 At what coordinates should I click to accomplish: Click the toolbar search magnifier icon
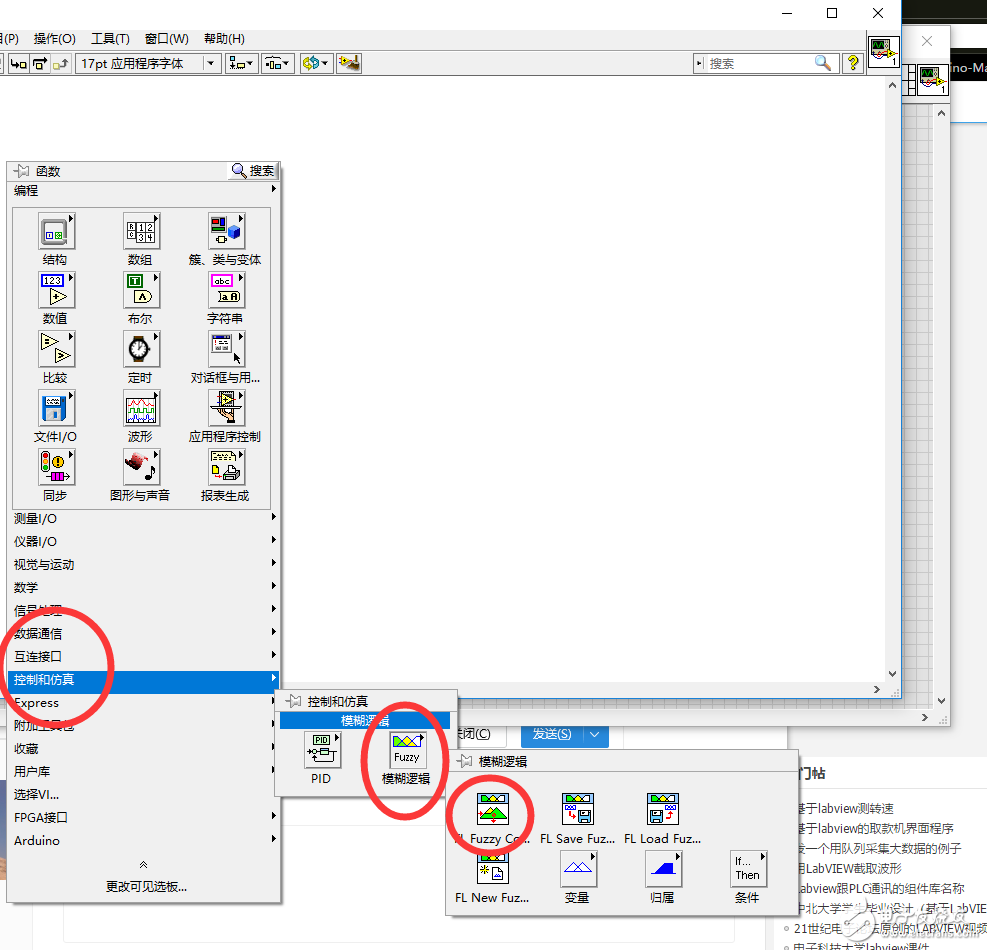823,63
